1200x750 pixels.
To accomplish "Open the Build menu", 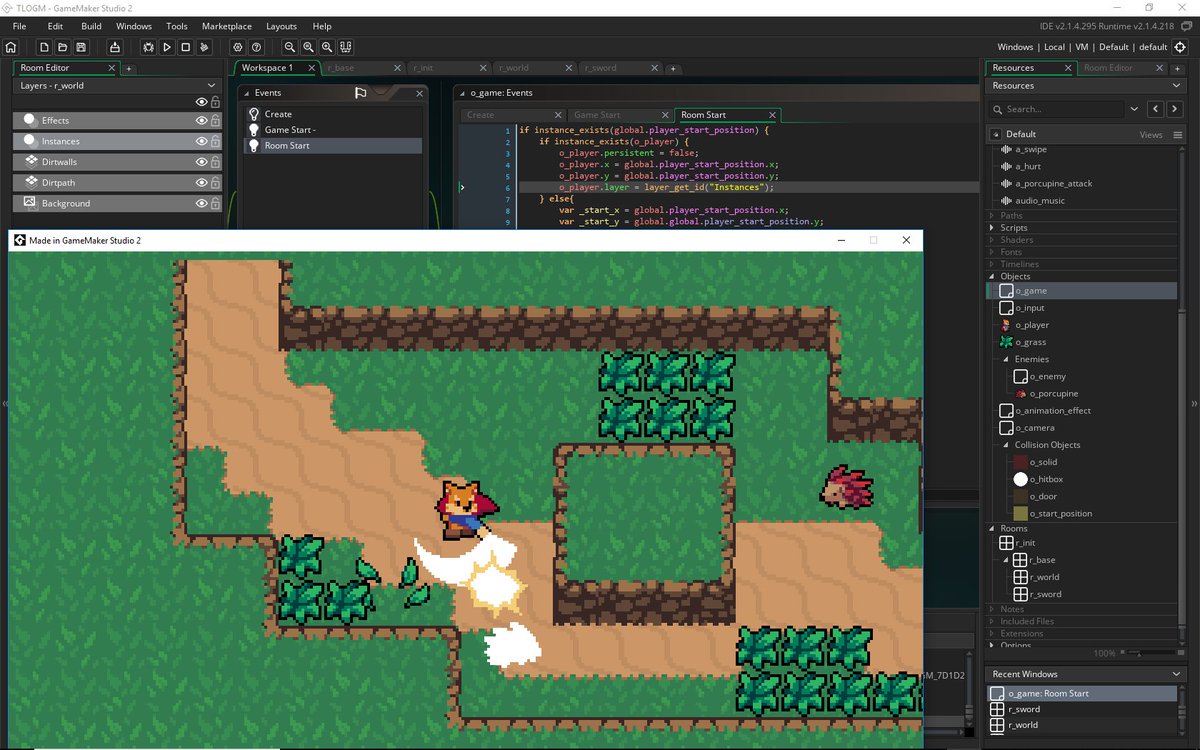I will pyautogui.click(x=91, y=26).
